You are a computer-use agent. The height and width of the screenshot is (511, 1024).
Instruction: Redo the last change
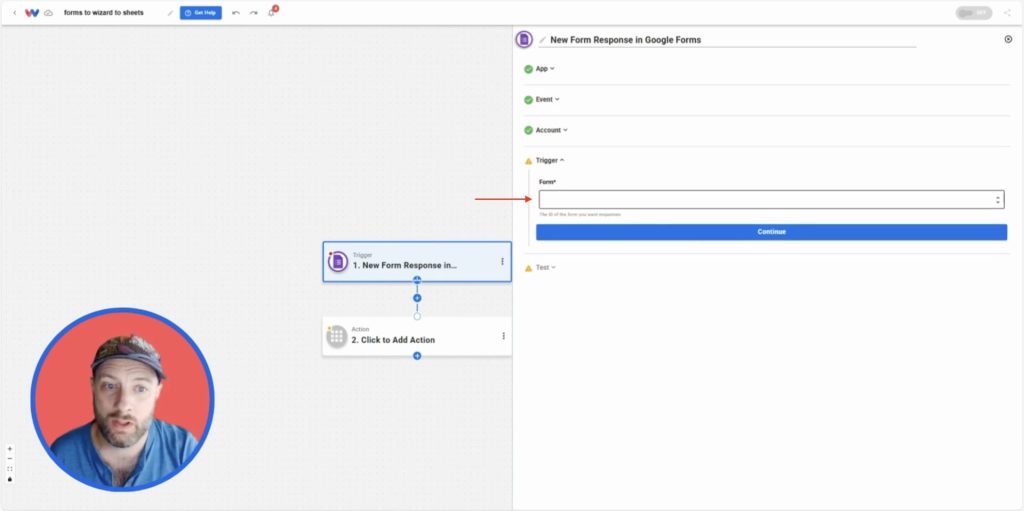pos(253,12)
